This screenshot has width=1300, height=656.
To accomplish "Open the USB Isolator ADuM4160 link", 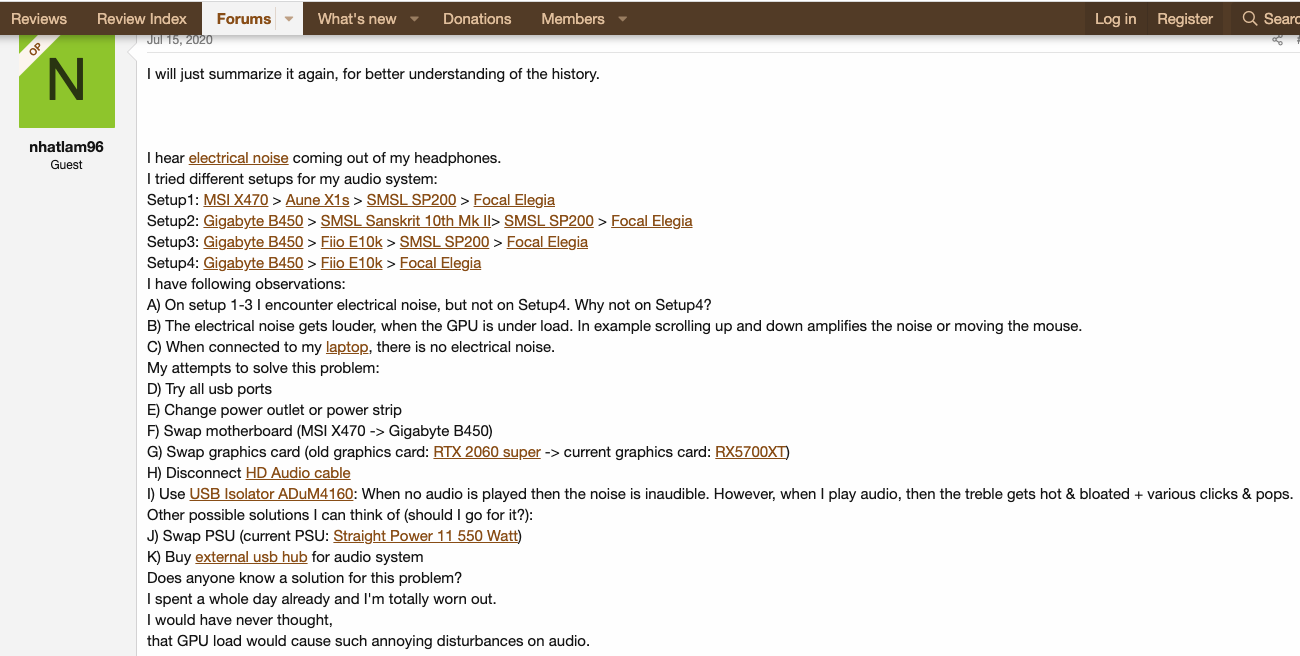I will [274, 494].
